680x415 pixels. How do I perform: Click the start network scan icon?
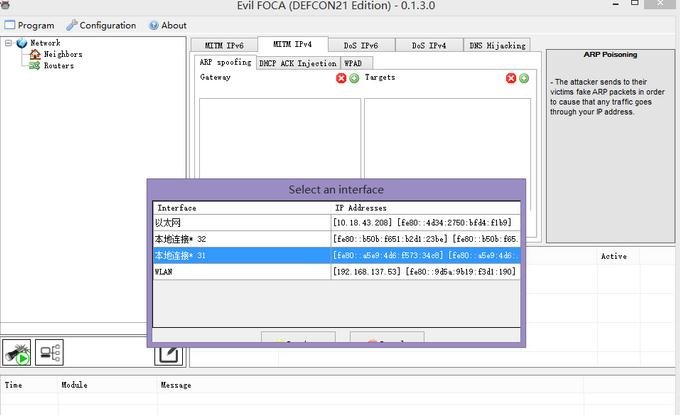click(x=16, y=353)
